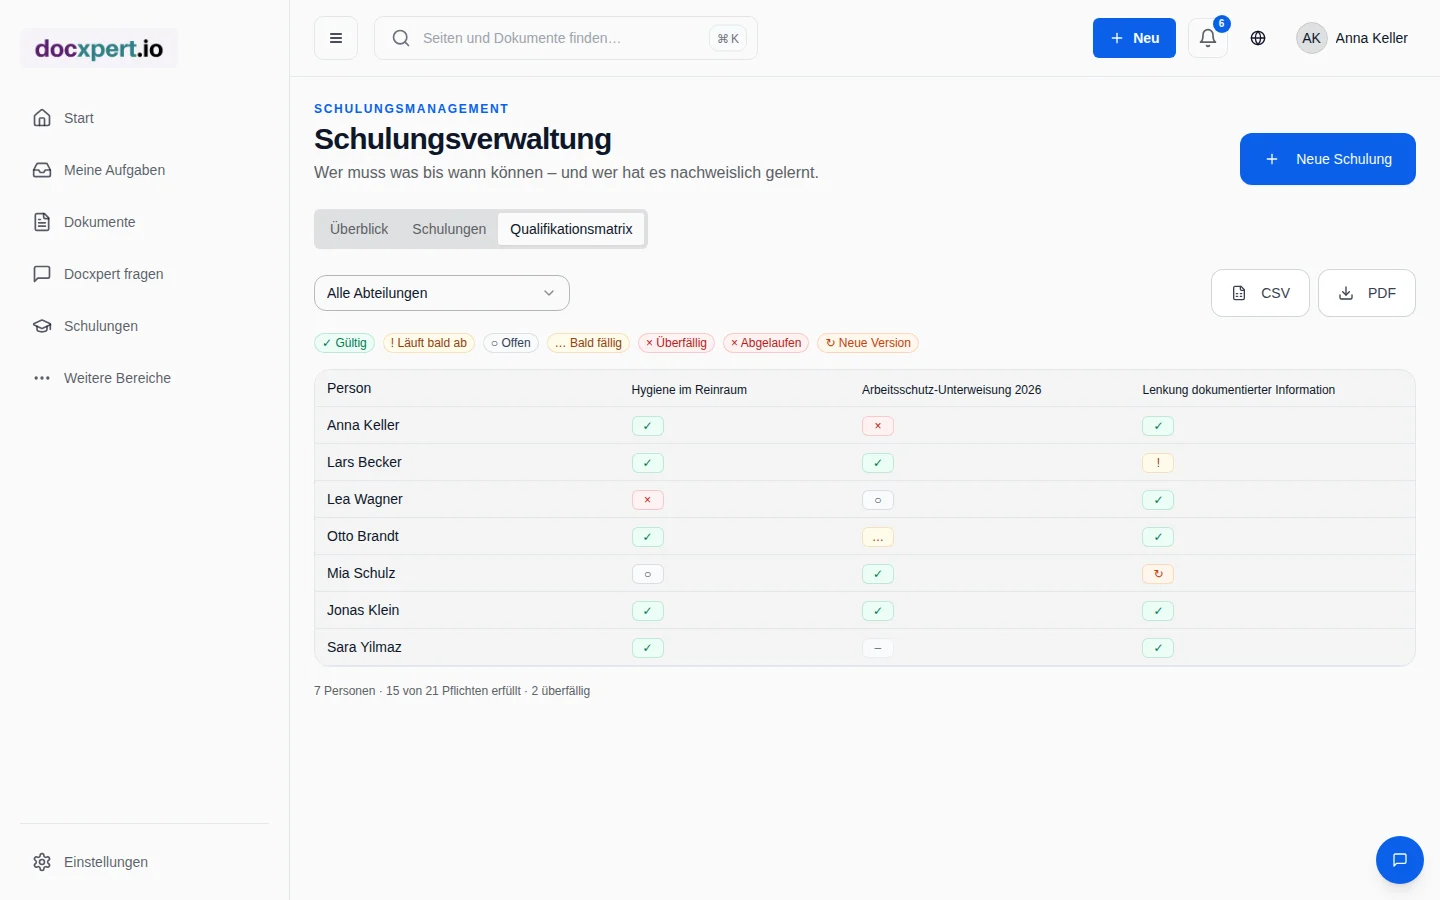Click the docxpert.io logo

tap(99, 48)
